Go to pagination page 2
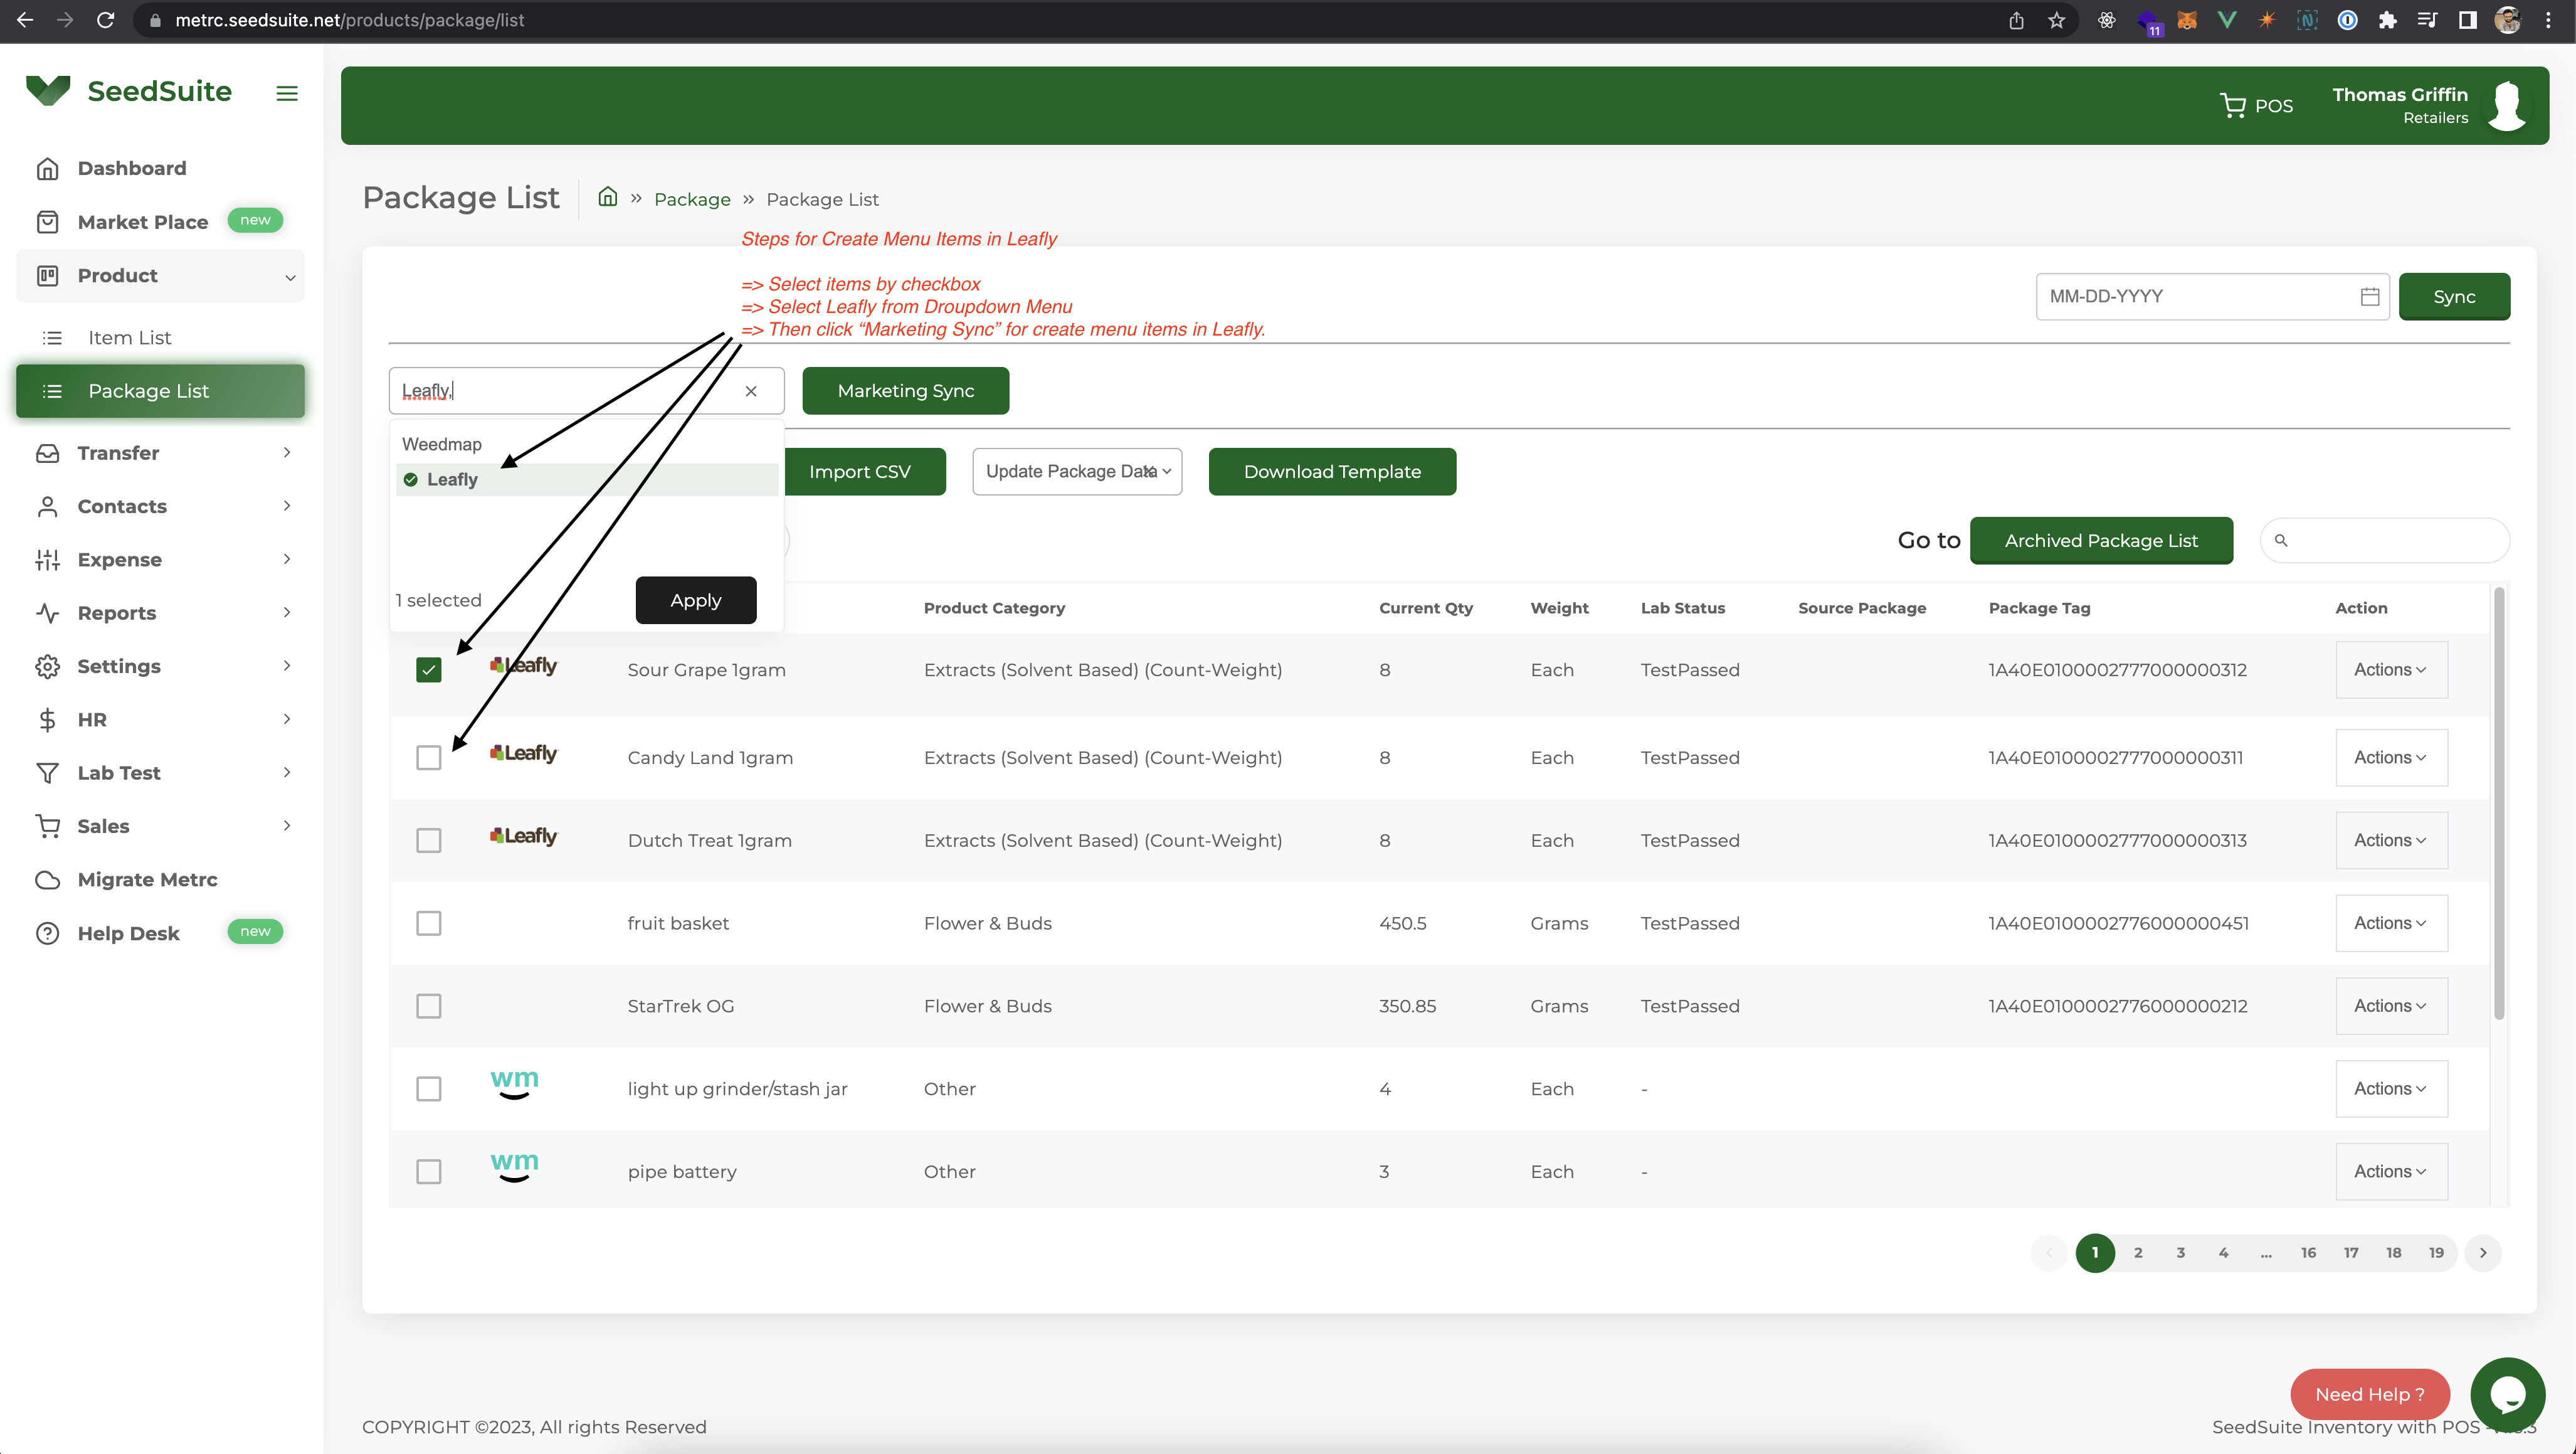 2138,1252
